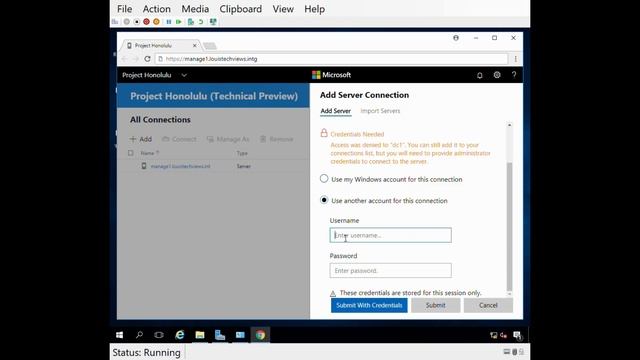Close the Project Honolulu browser tab

[x=195, y=45]
